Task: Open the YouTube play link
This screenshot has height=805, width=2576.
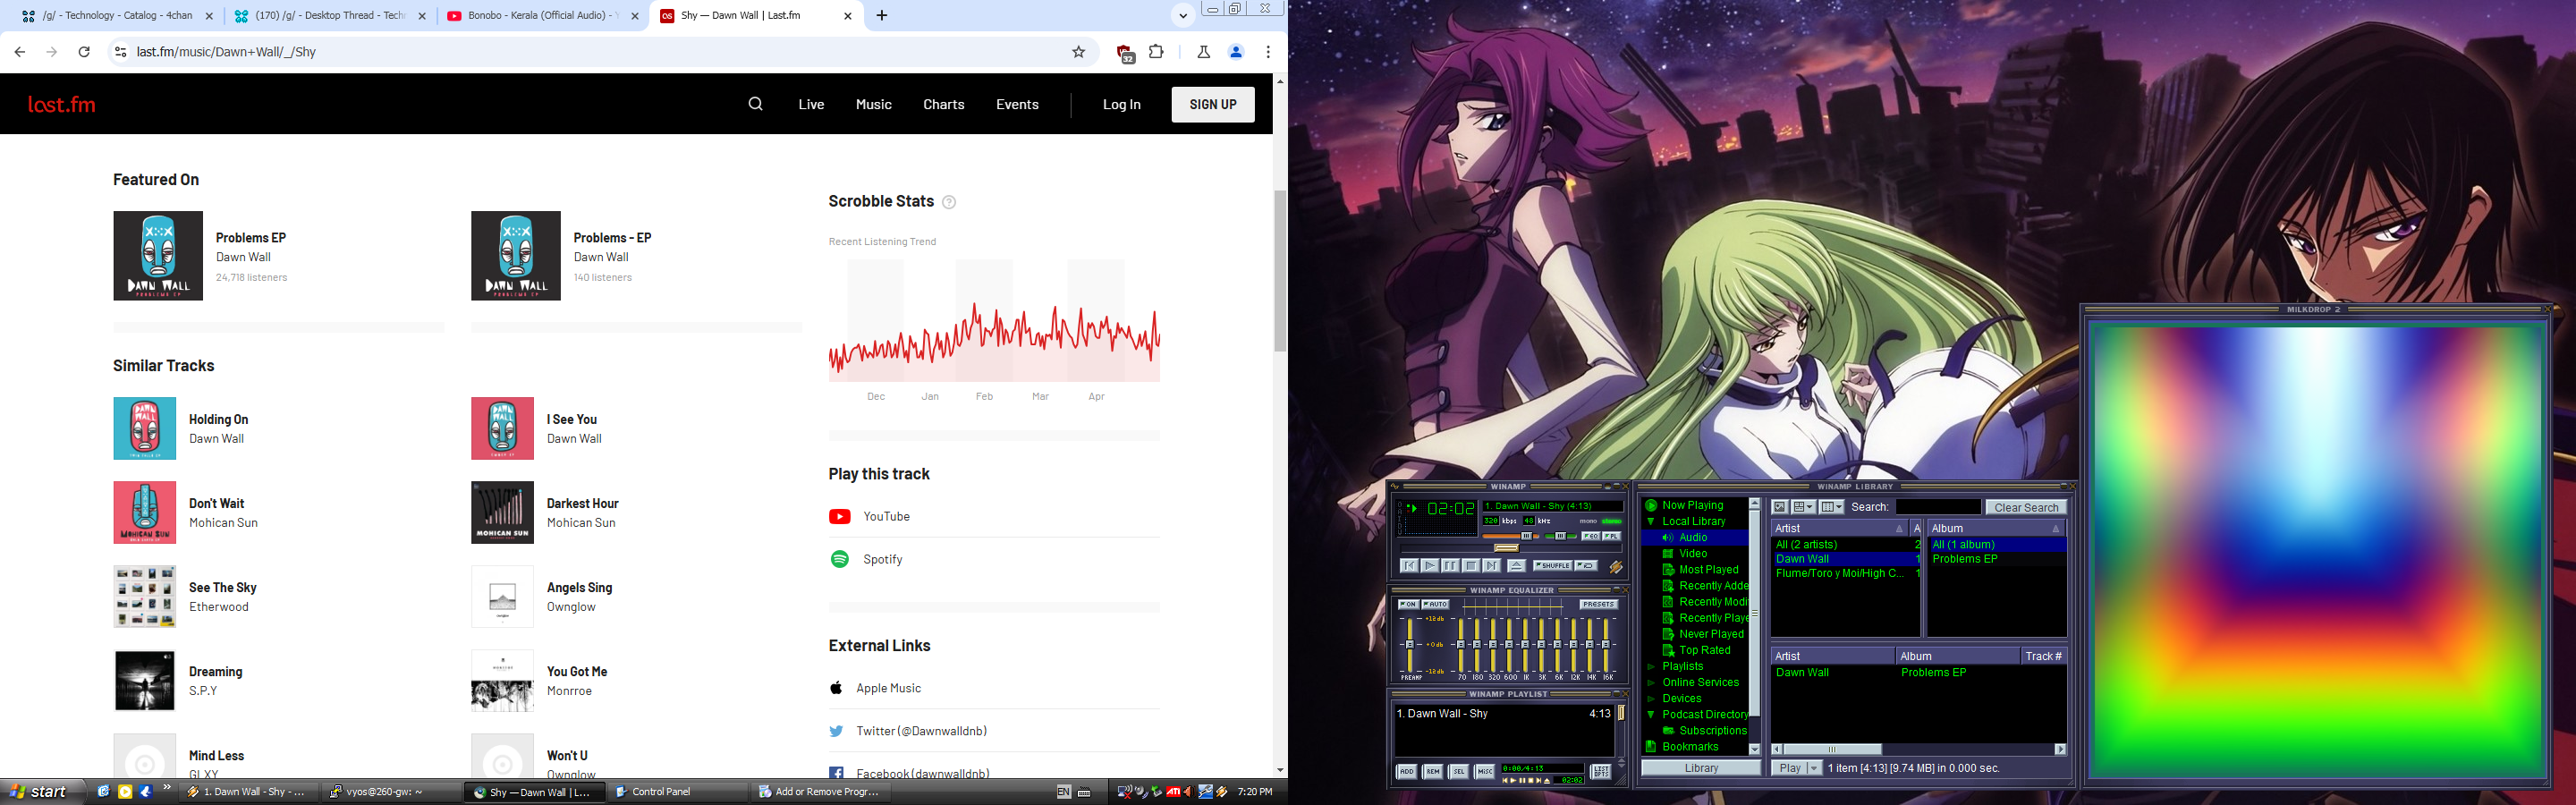Action: point(886,516)
